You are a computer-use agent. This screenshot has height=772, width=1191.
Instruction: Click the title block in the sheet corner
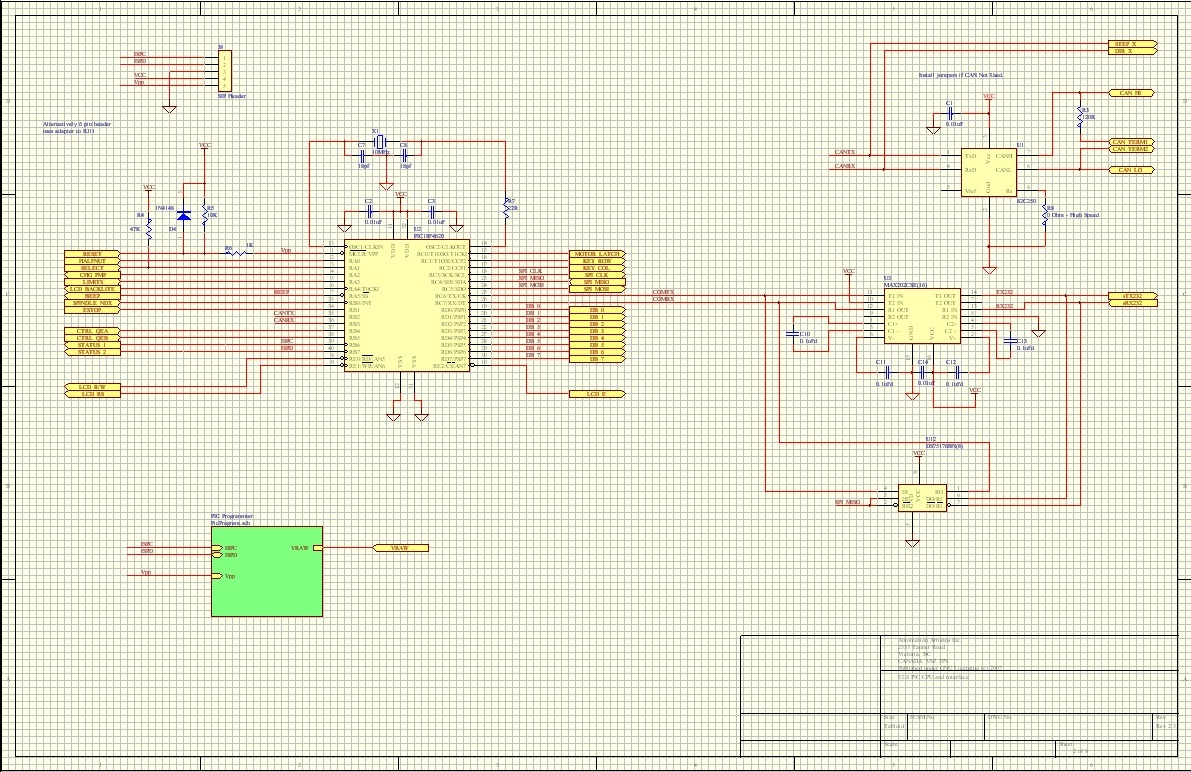(x=959, y=695)
